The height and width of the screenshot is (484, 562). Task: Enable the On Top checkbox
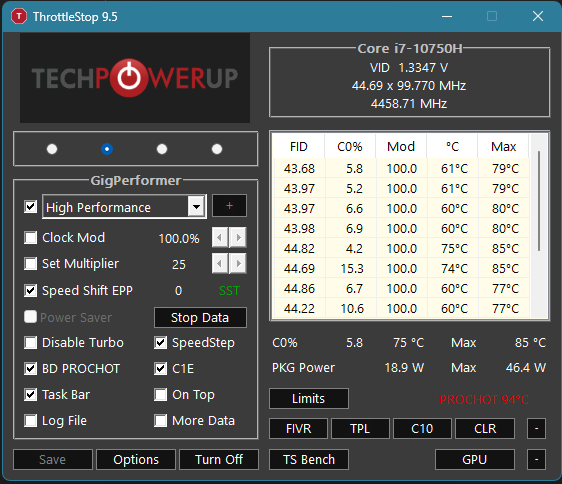161,395
